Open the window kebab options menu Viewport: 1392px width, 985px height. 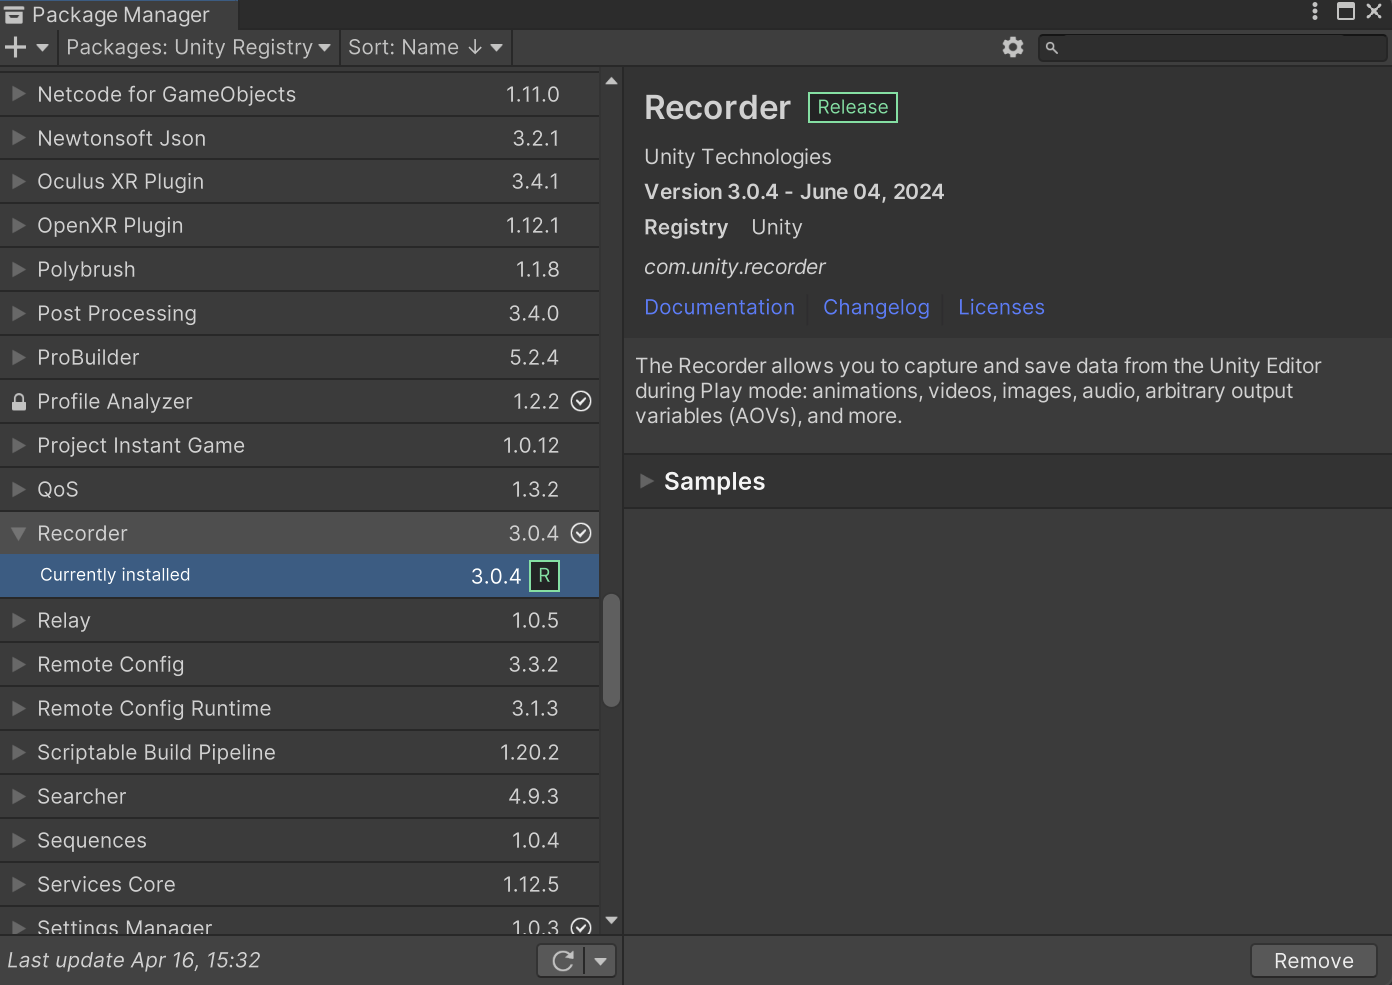click(1315, 11)
